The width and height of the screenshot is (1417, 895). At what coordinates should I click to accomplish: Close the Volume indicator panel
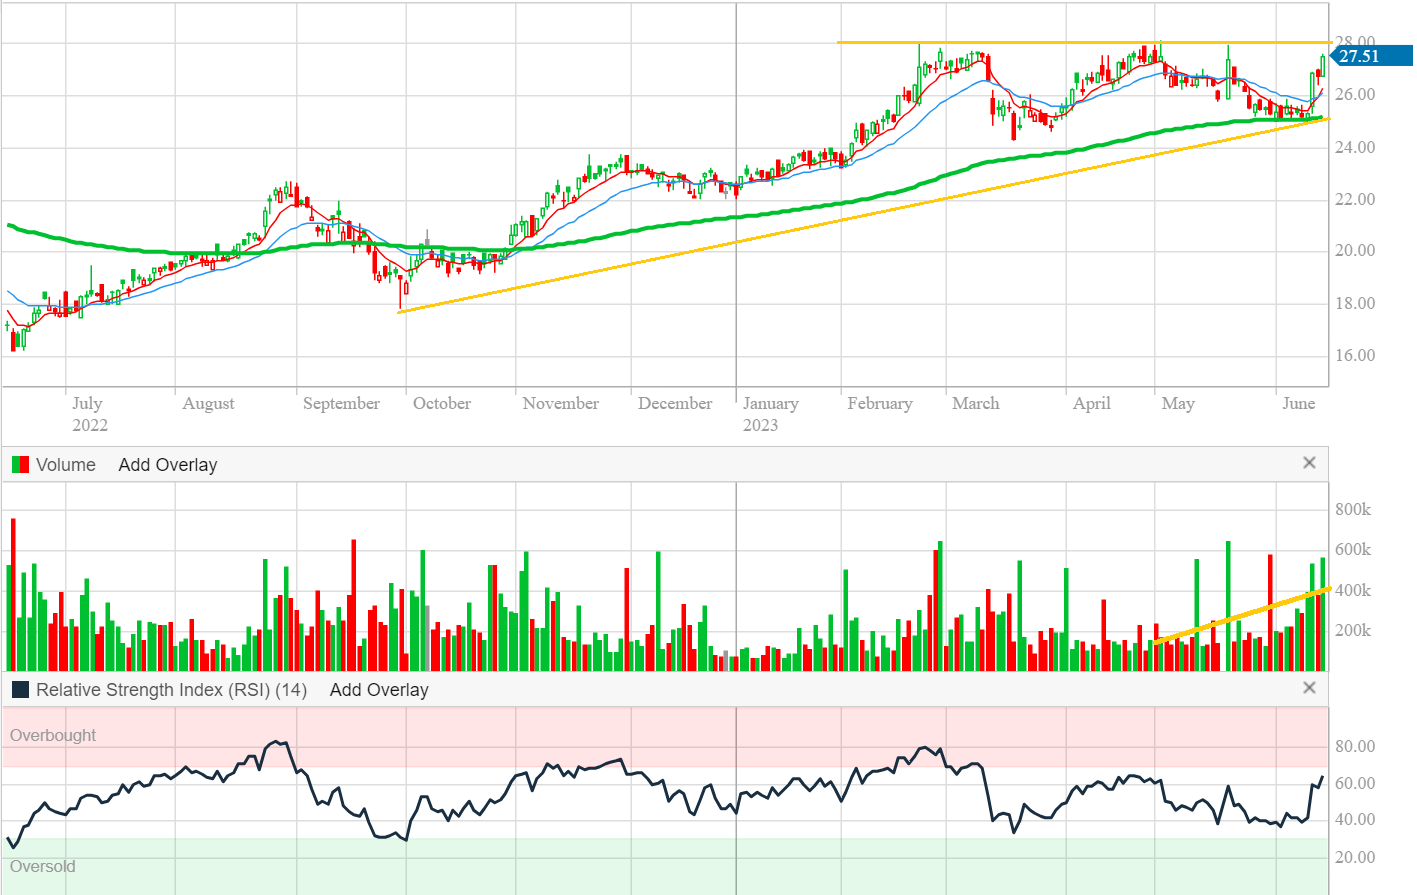click(1309, 463)
